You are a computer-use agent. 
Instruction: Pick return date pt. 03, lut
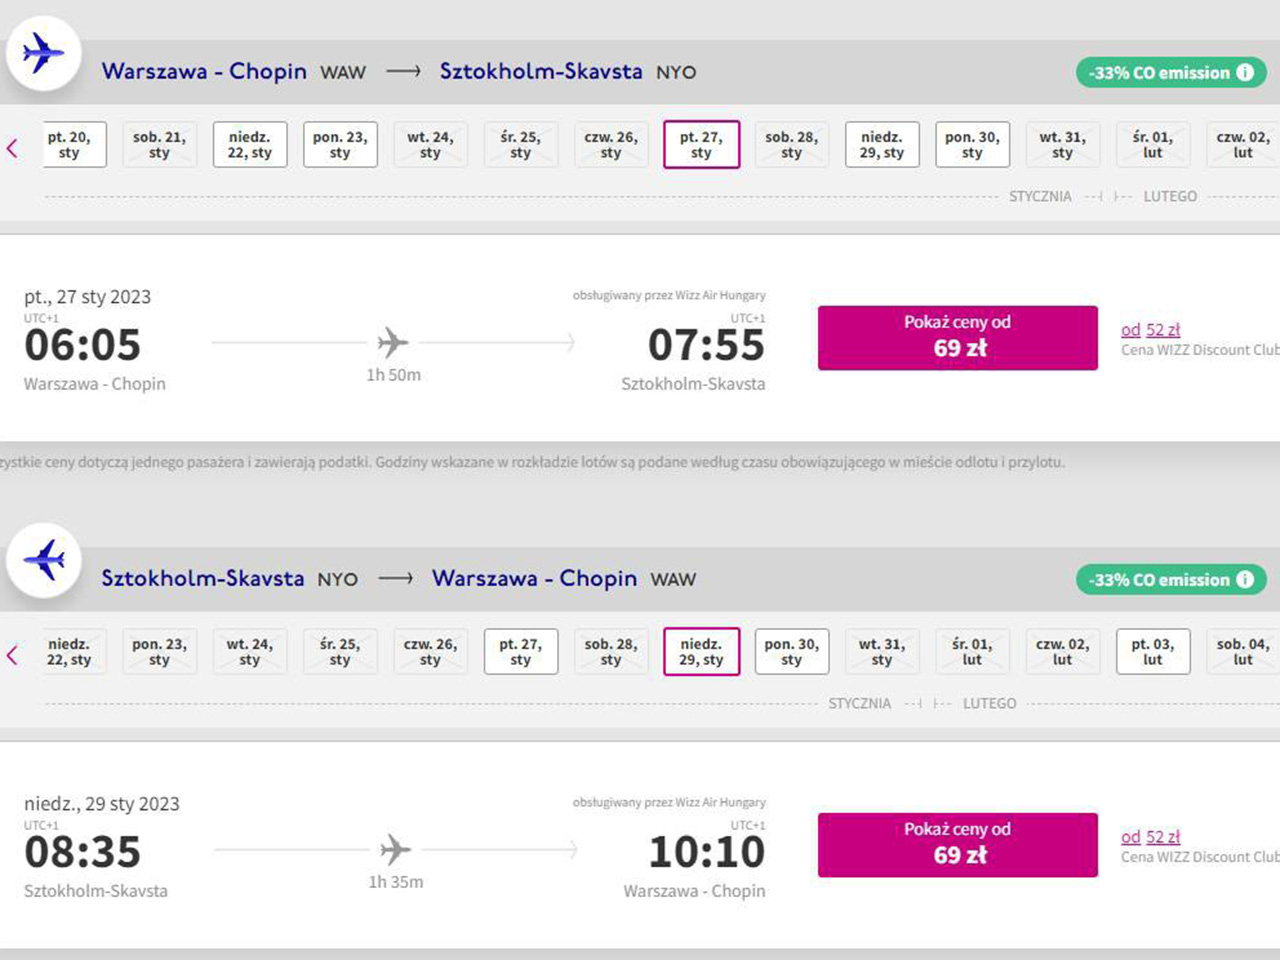coord(1153,652)
